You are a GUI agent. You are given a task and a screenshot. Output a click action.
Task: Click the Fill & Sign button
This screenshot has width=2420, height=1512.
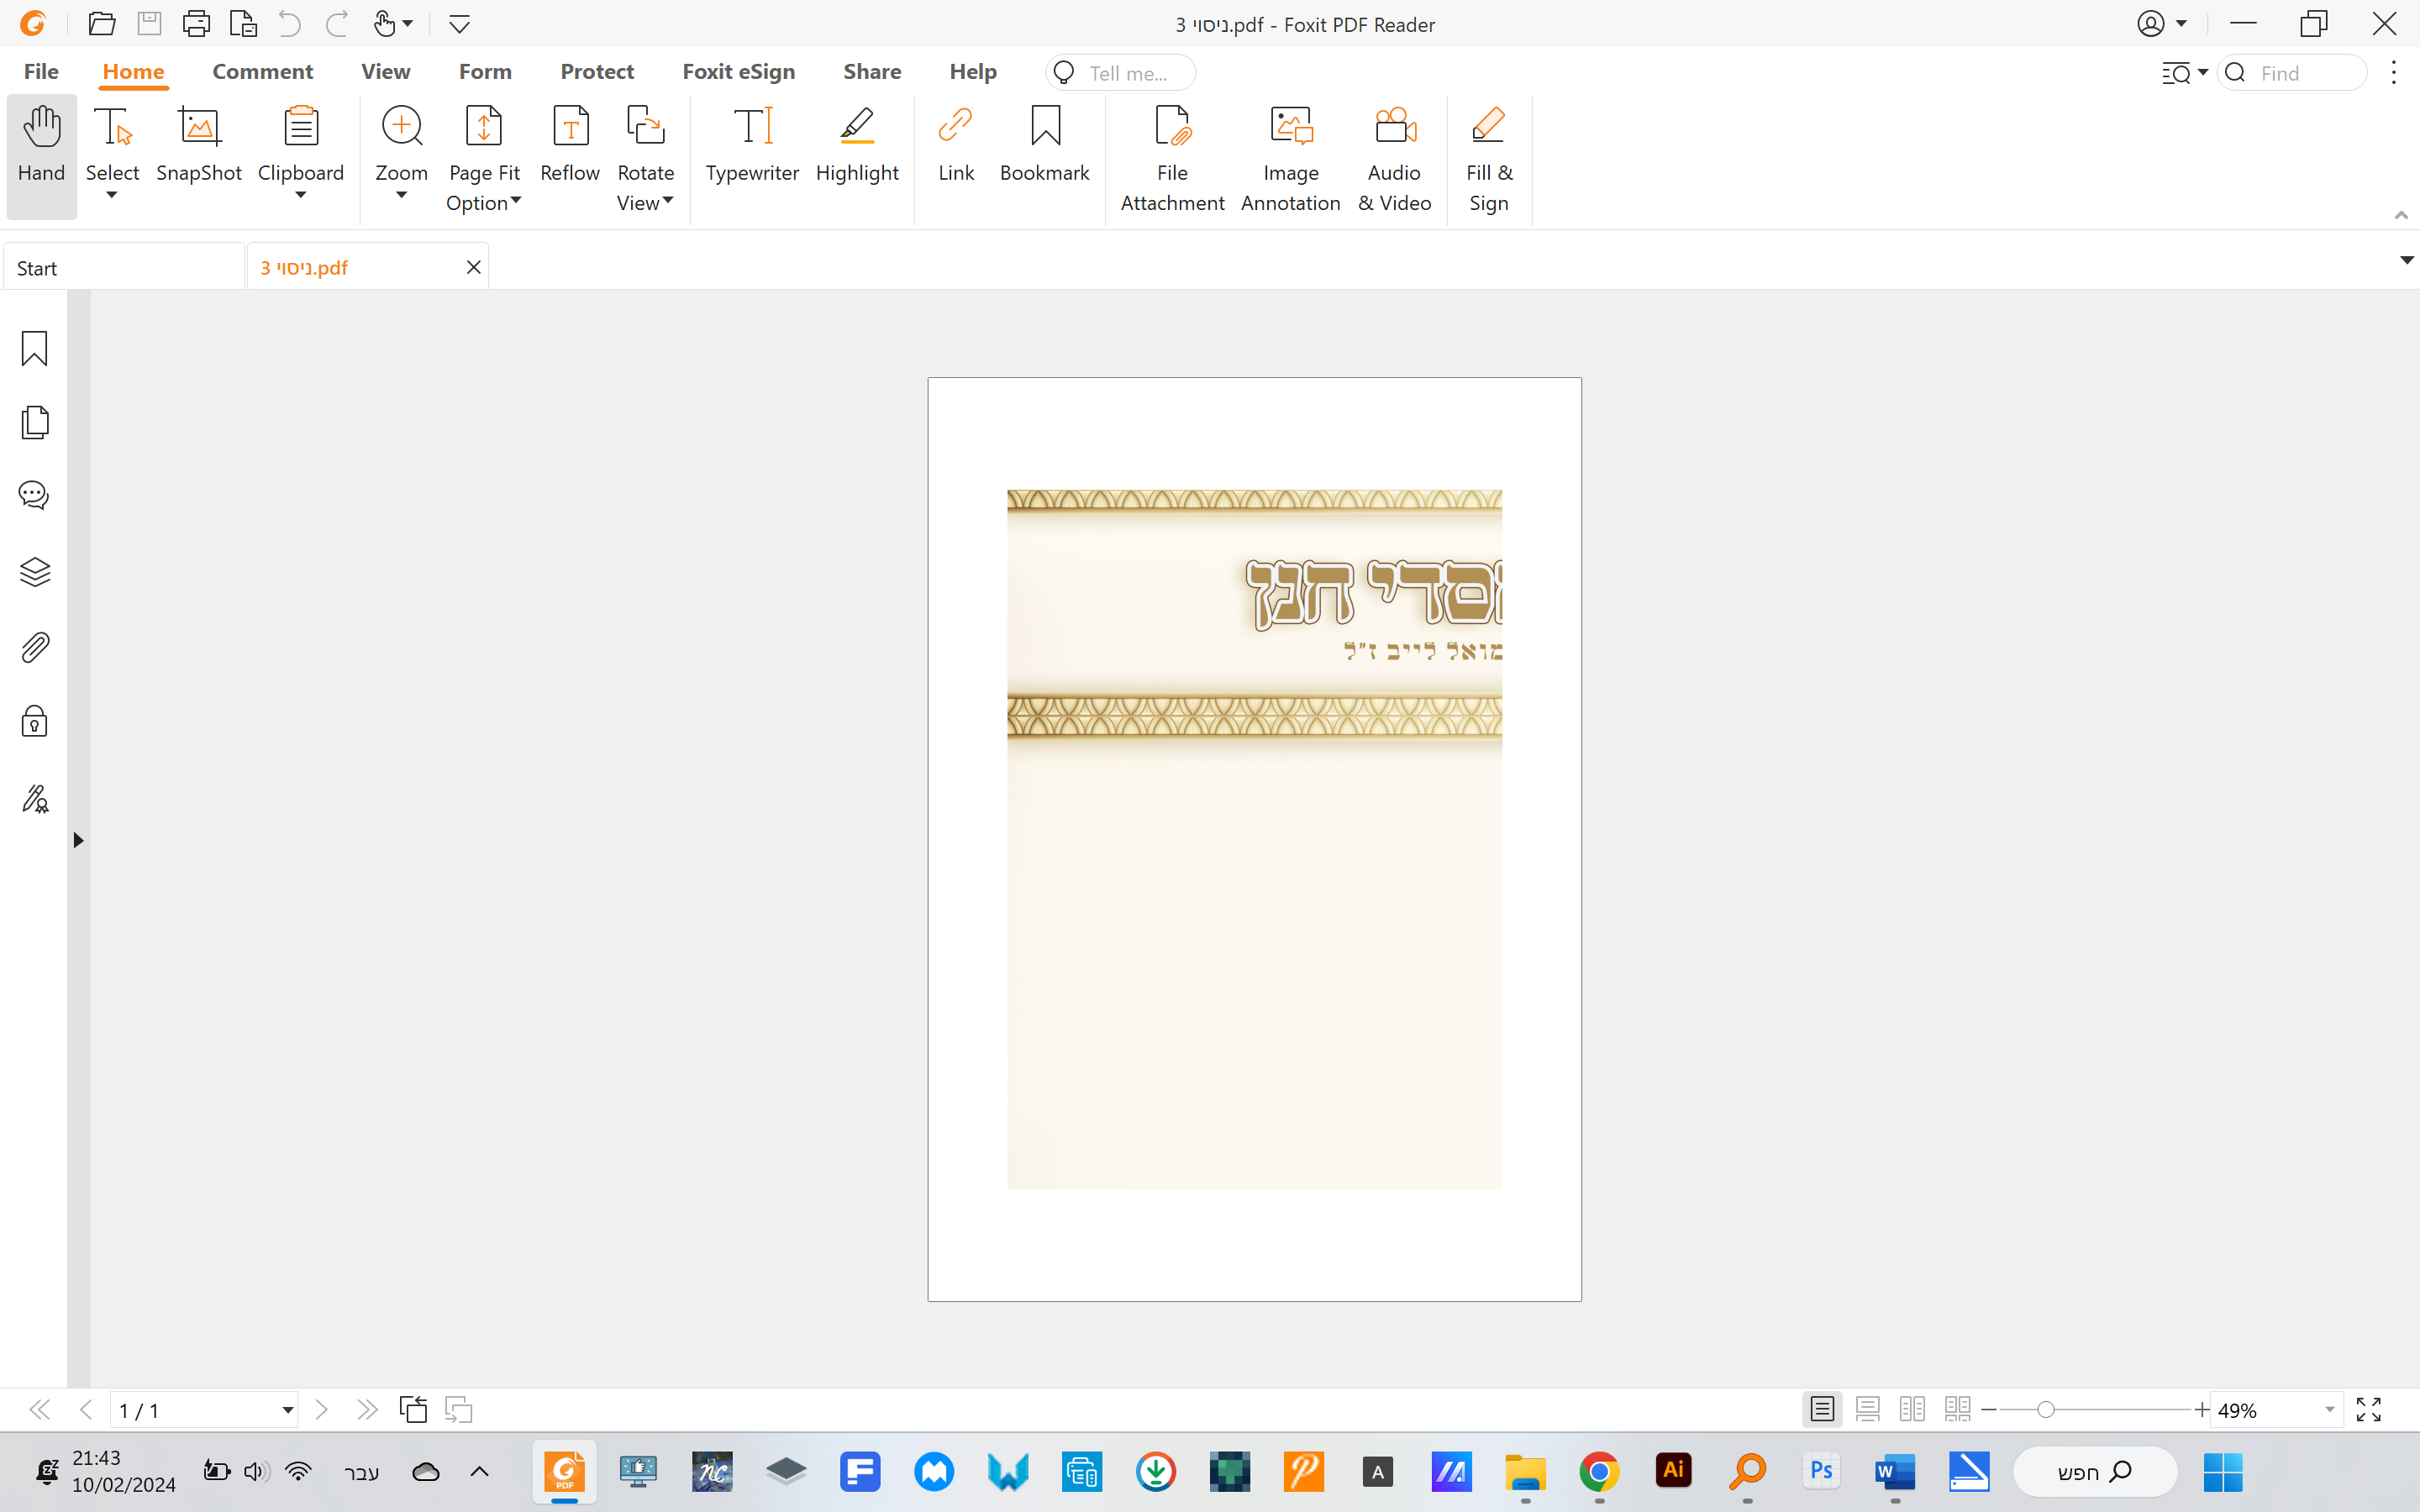coord(1489,159)
